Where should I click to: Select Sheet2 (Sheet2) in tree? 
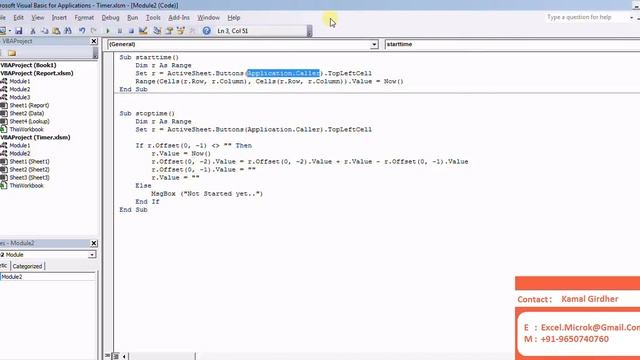29,169
